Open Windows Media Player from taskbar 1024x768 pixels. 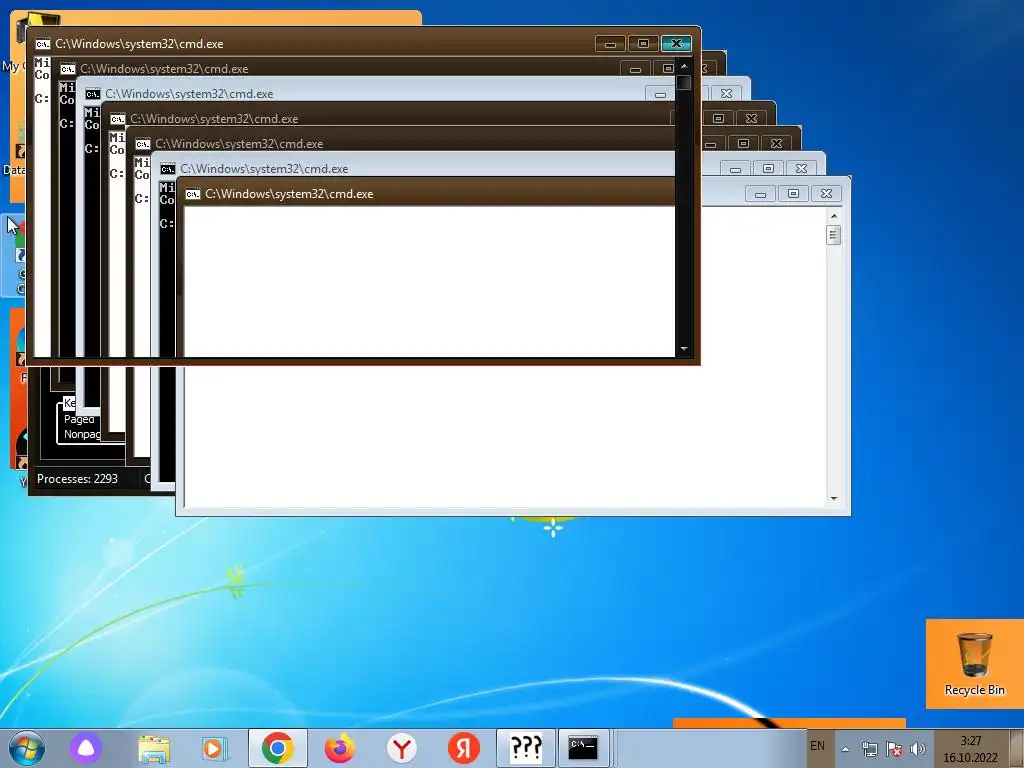214,748
